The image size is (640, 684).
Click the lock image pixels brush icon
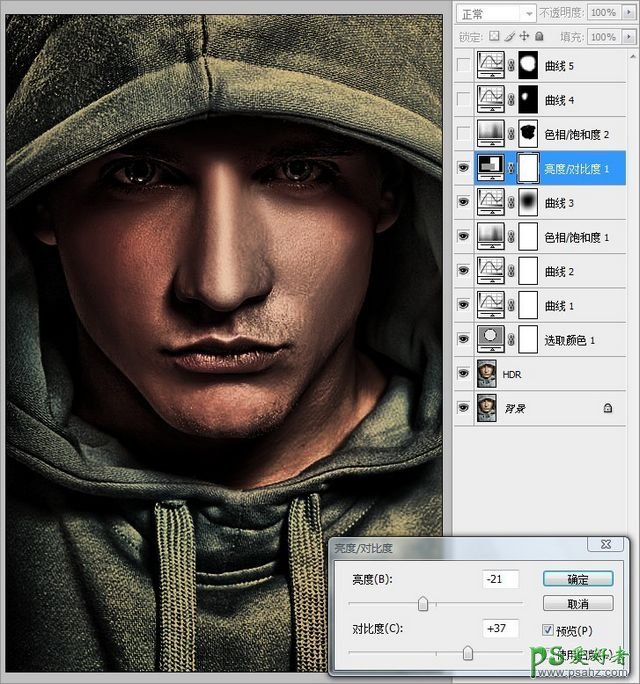click(x=510, y=37)
